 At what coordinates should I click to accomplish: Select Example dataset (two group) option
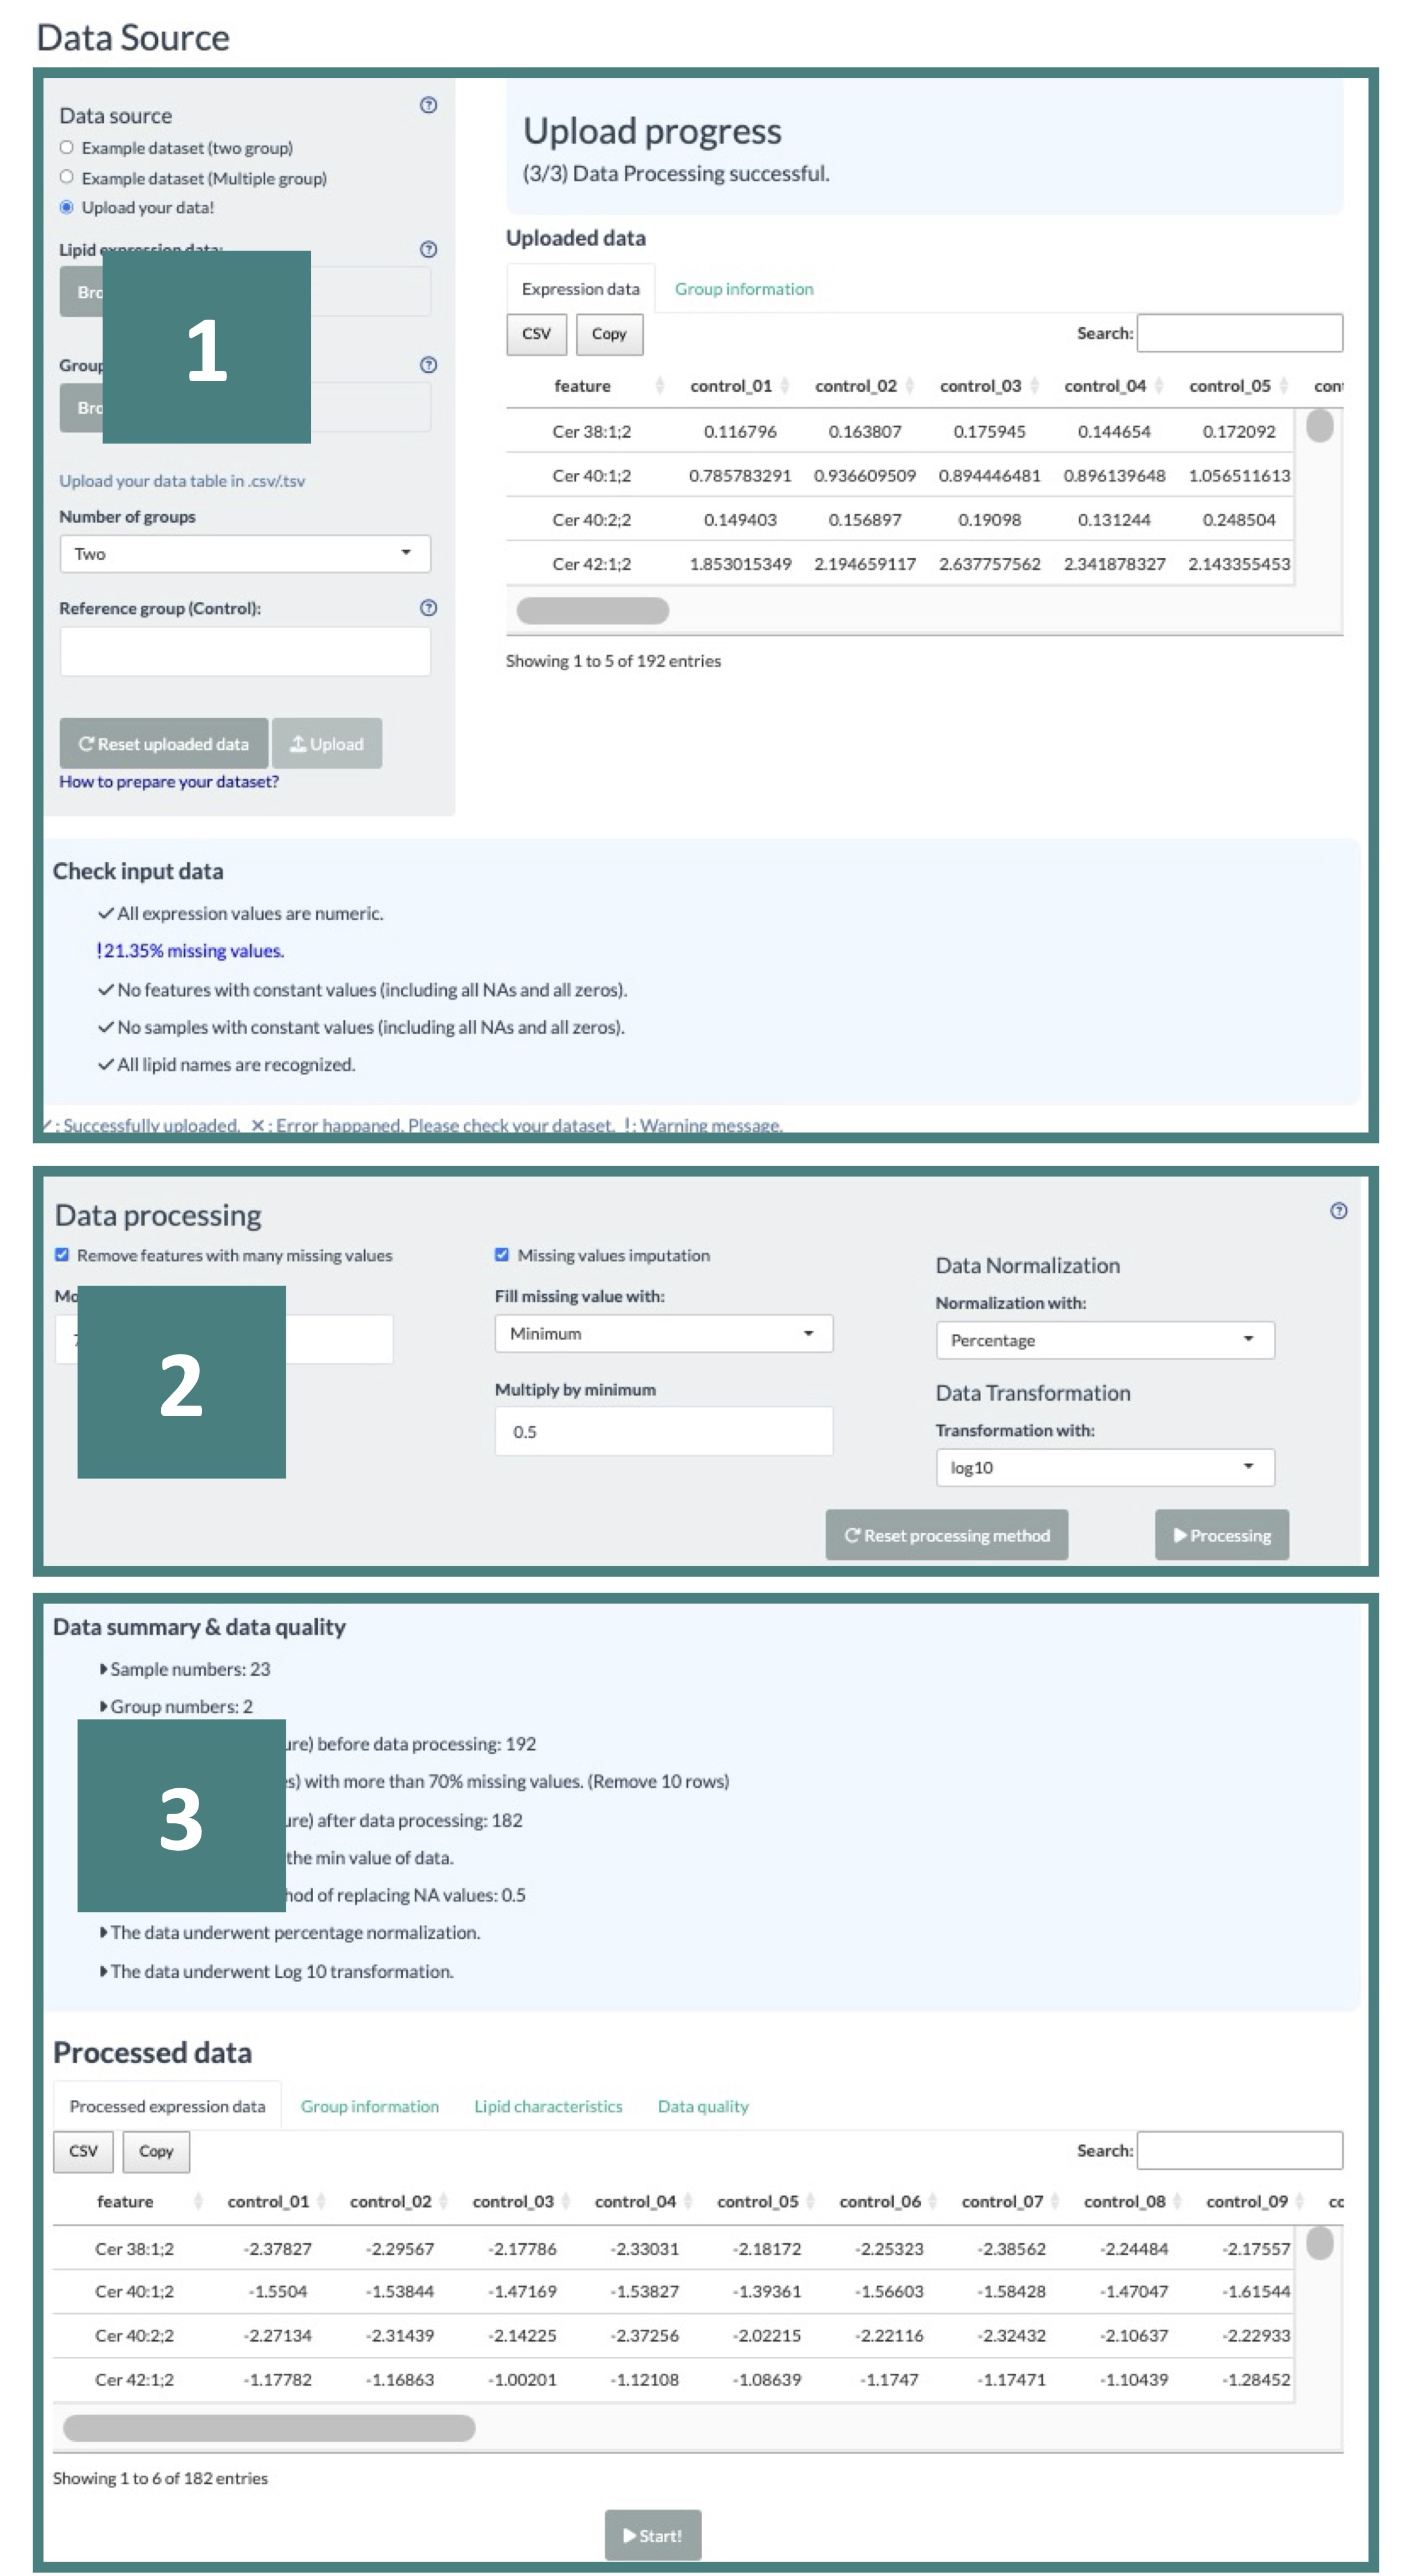pyautogui.click(x=67, y=148)
